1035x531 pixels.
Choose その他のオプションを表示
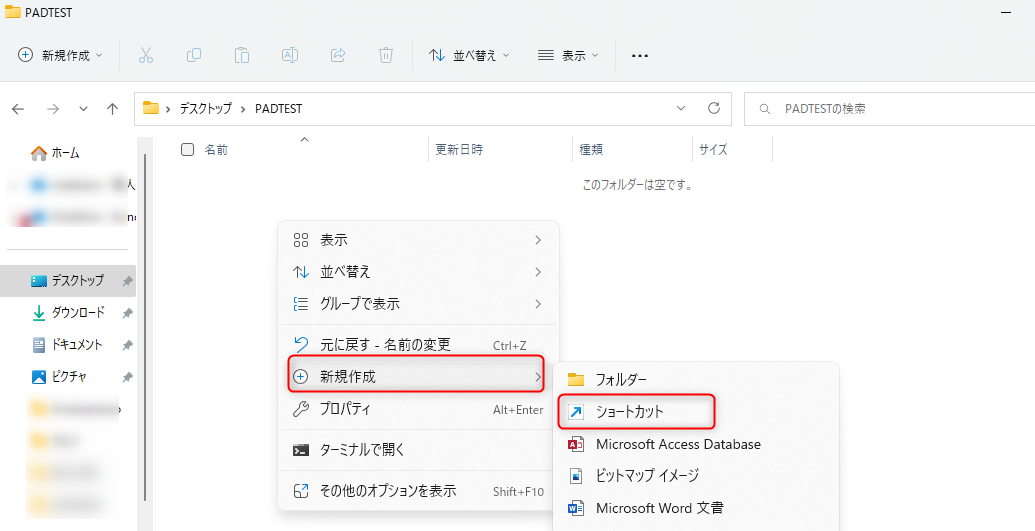[419, 491]
